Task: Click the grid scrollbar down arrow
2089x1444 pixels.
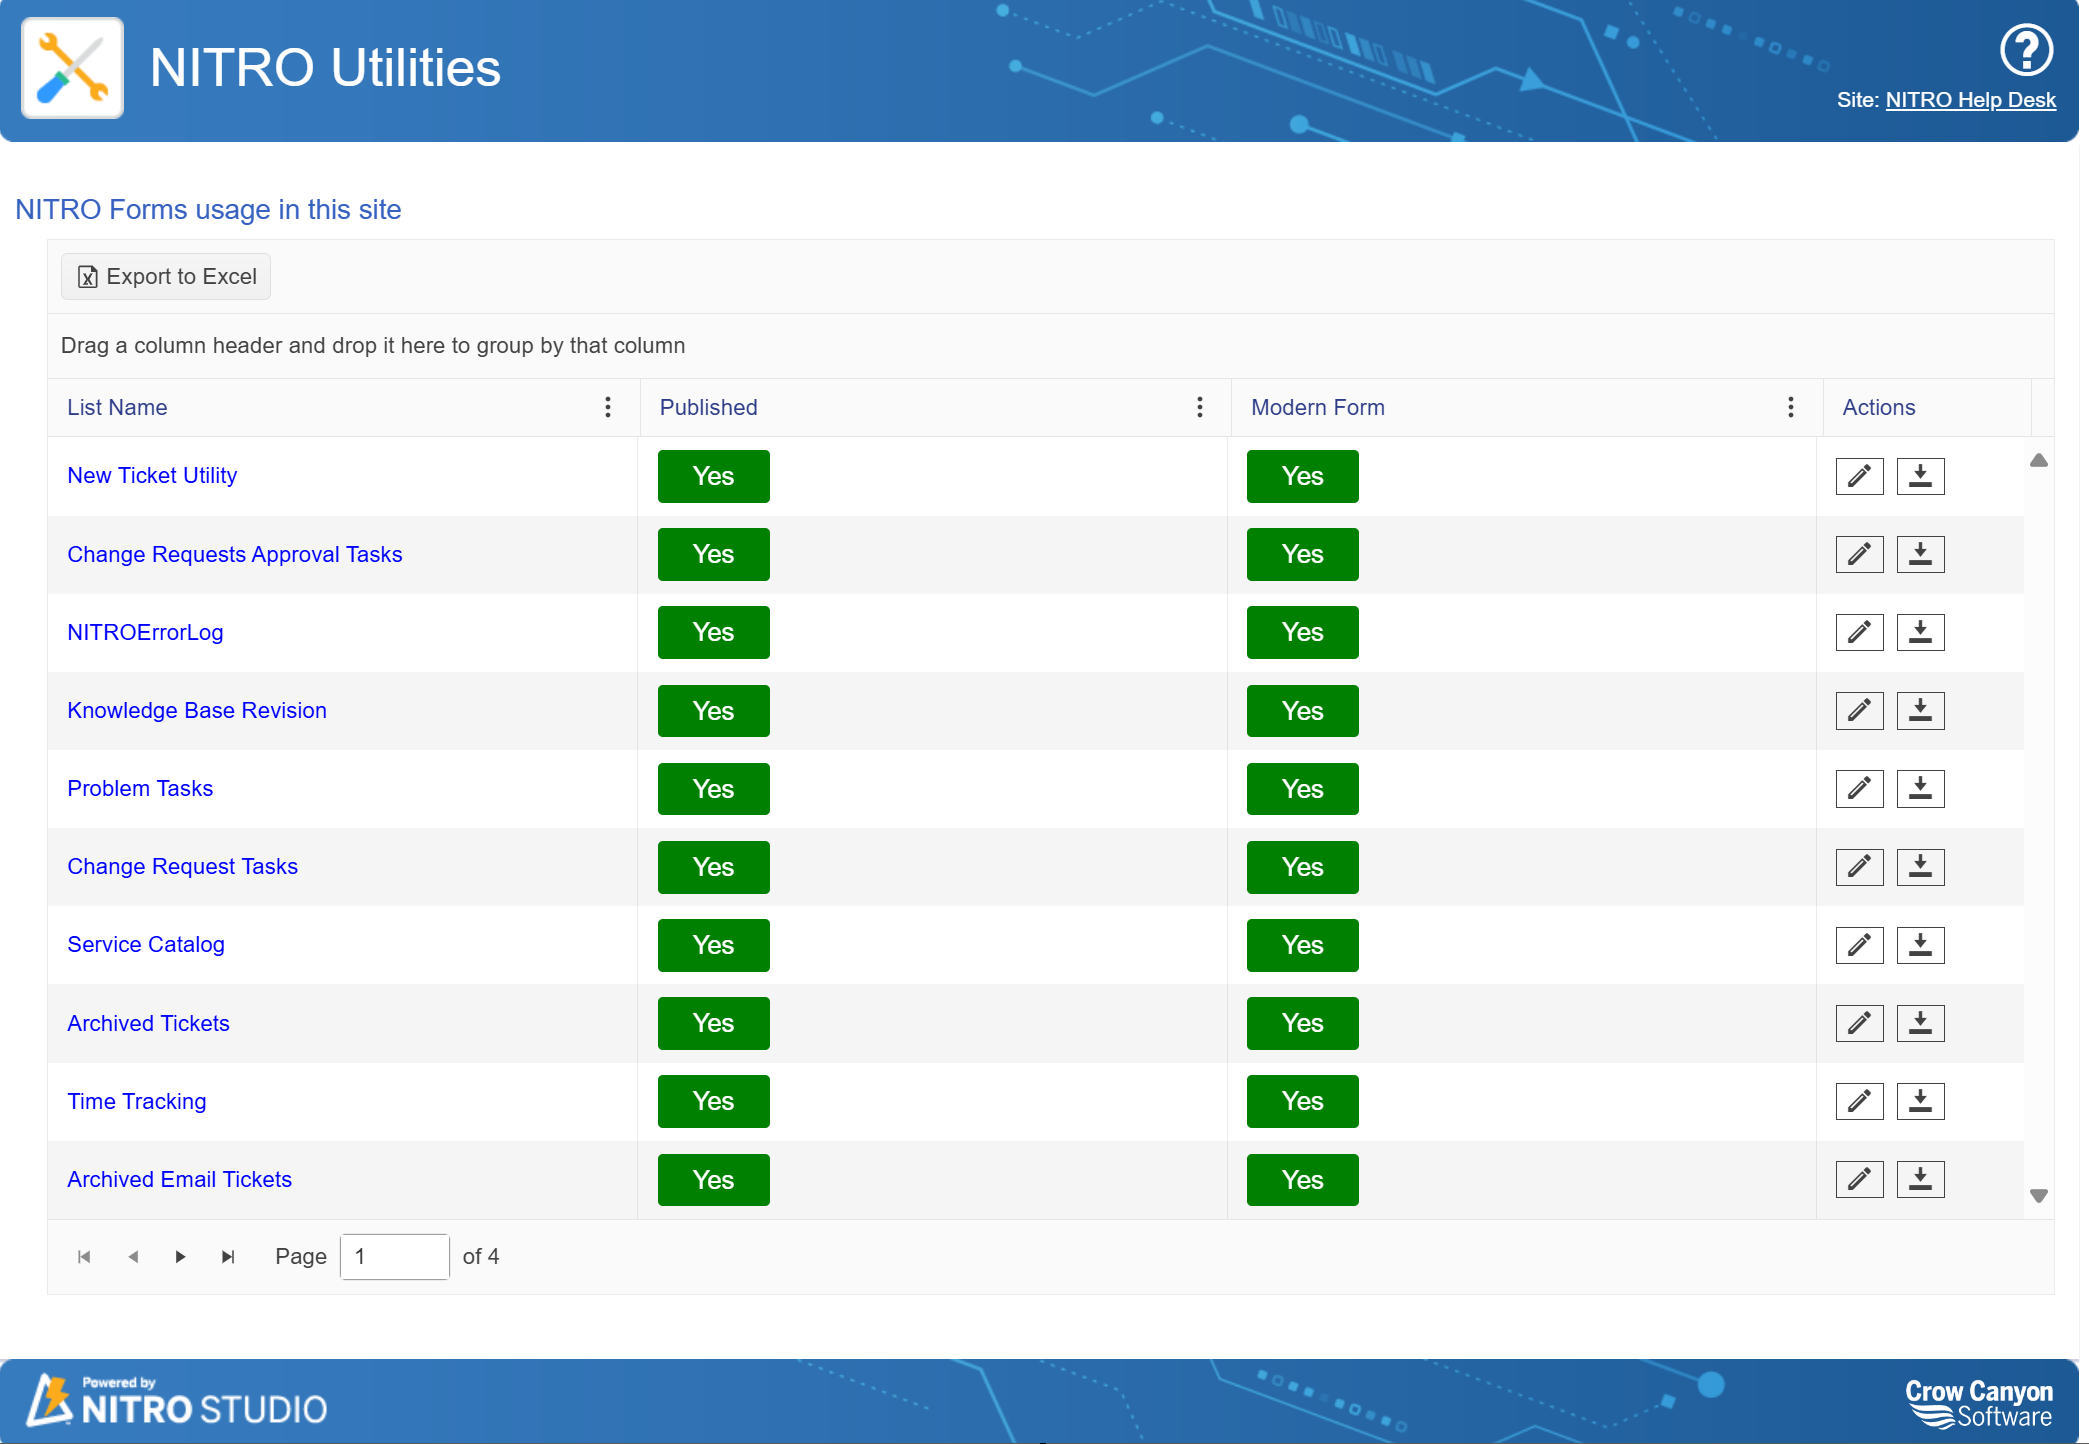Action: tap(2038, 1195)
